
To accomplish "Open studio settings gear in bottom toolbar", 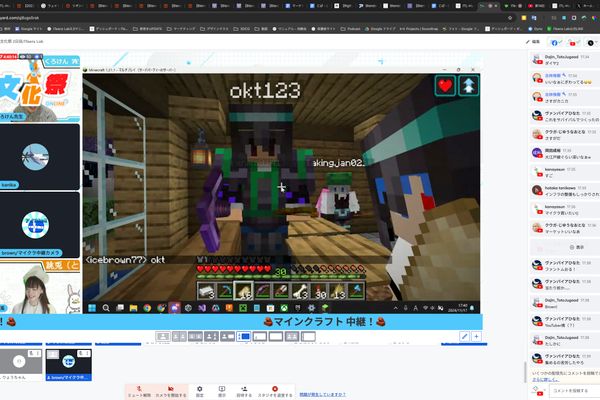I will (x=199, y=391).
